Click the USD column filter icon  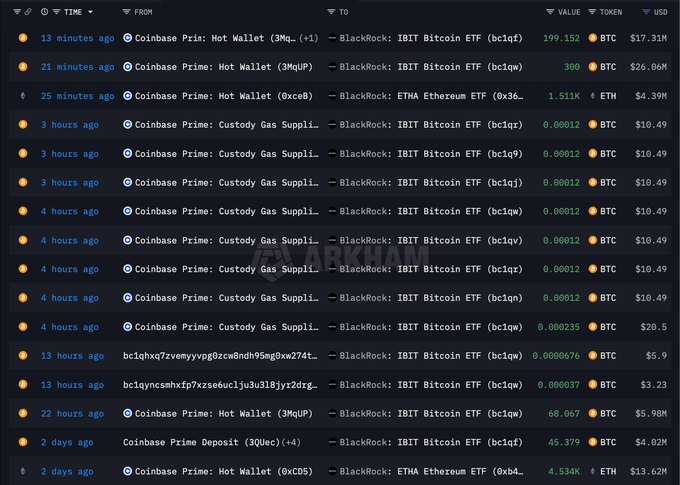[x=645, y=12]
